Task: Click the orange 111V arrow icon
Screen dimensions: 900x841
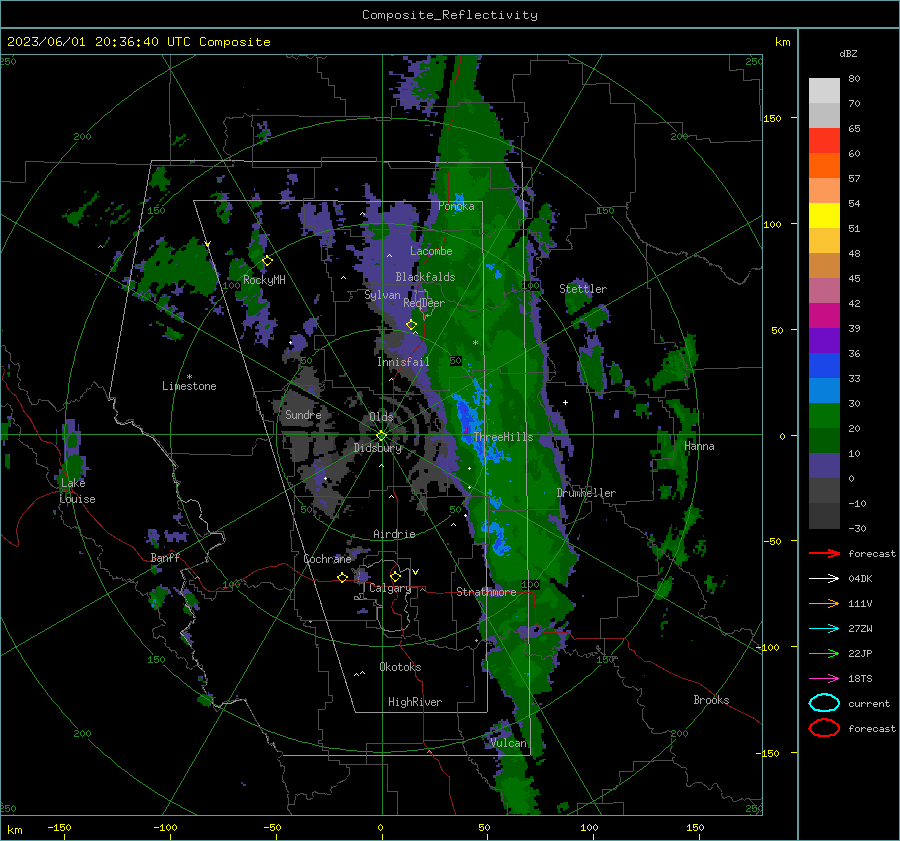Action: coord(824,603)
